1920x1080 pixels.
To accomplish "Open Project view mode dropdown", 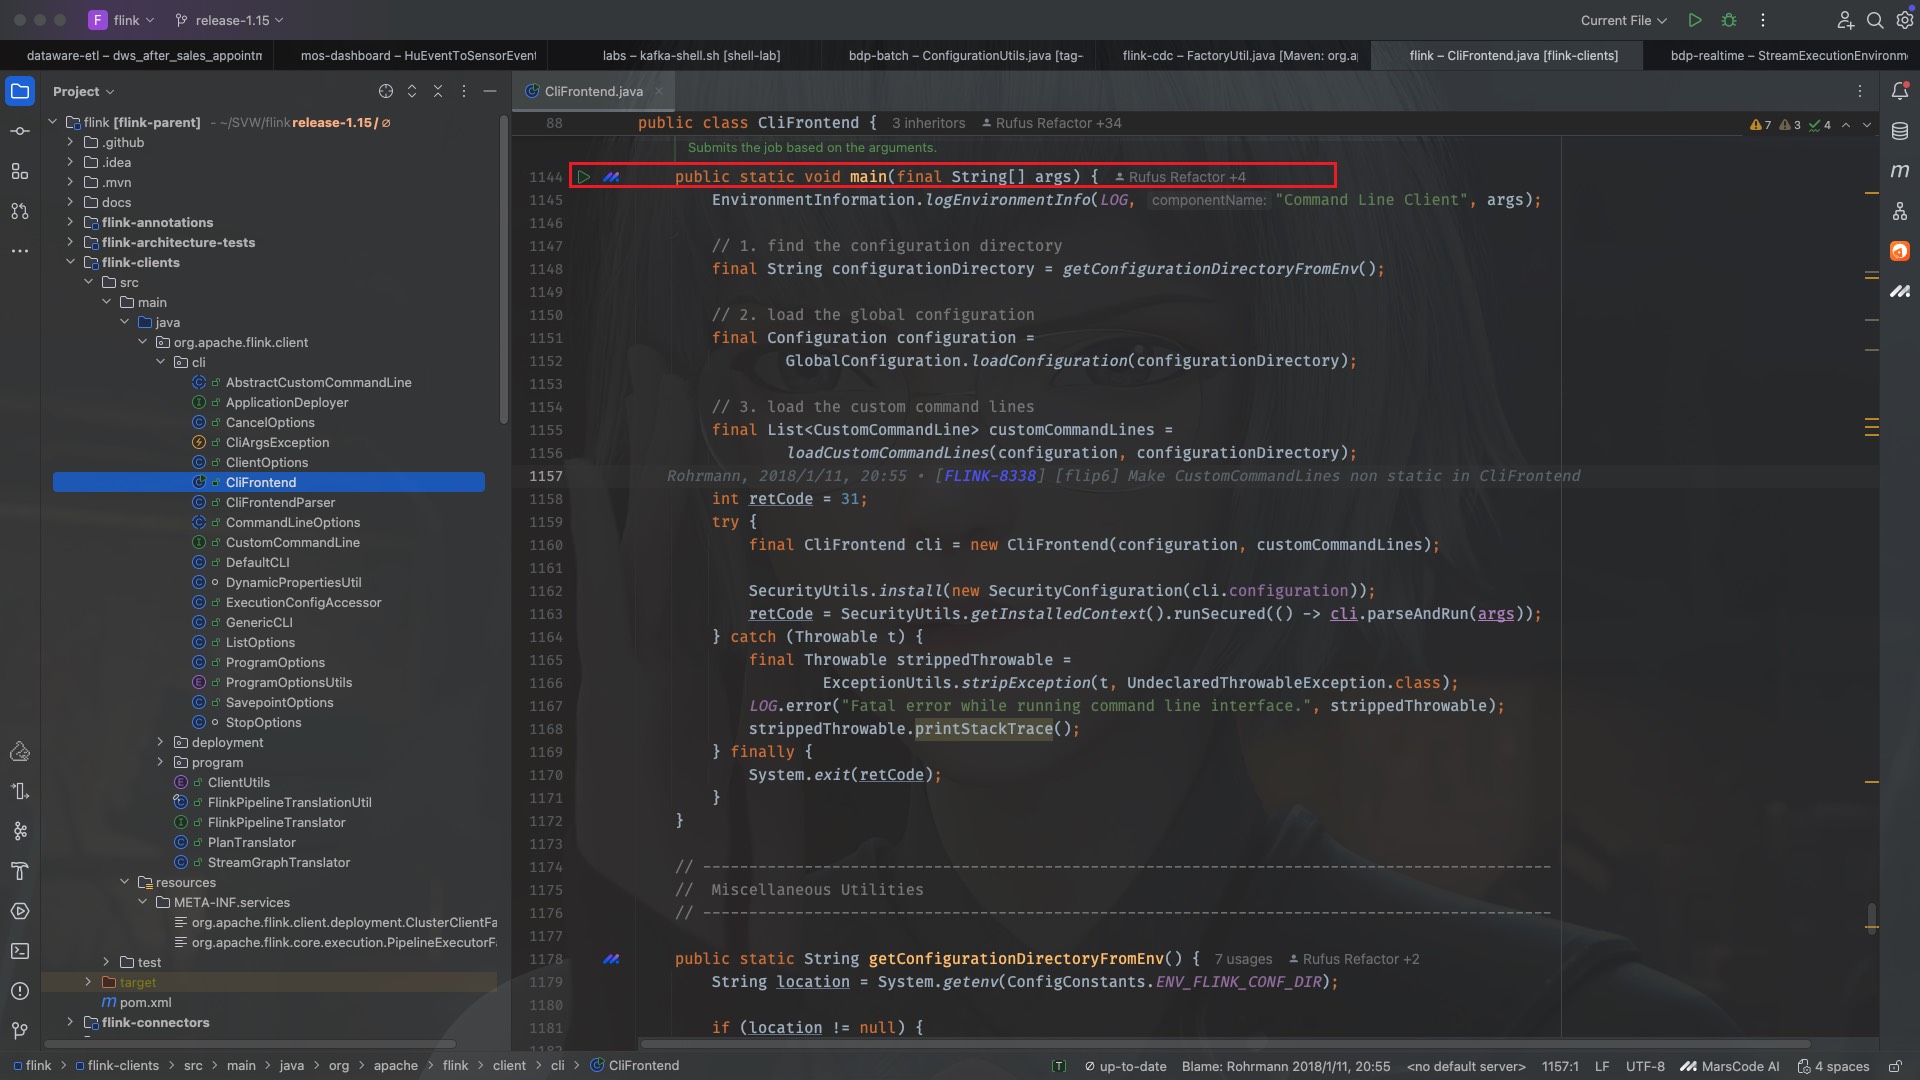I will pos(84,91).
